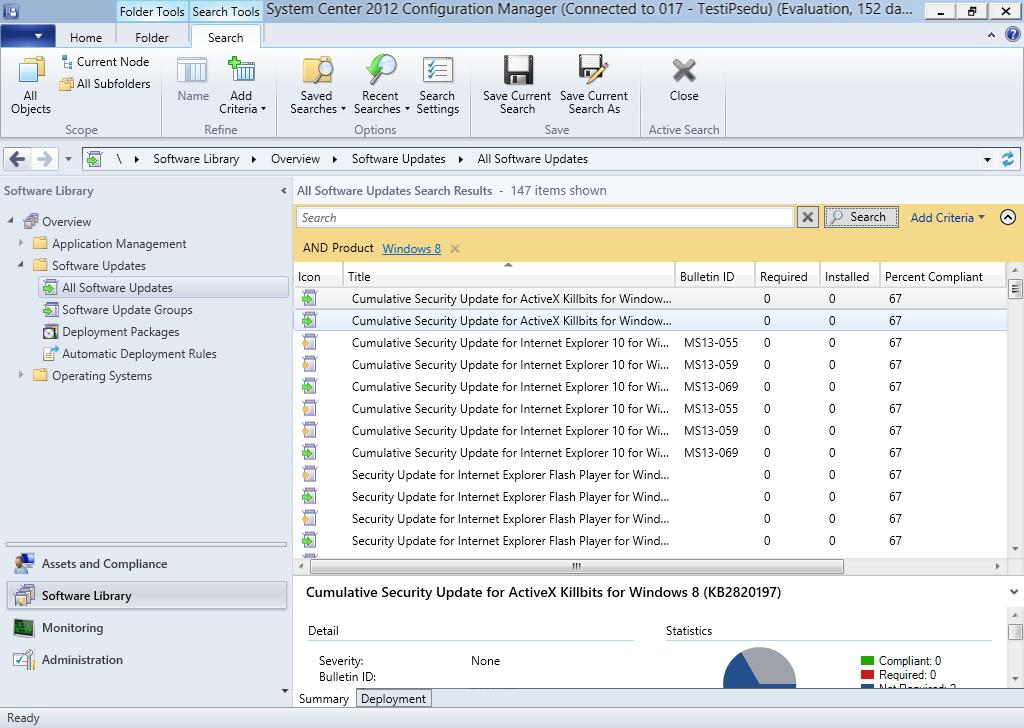Click Overview in the breadcrumb

point(295,159)
